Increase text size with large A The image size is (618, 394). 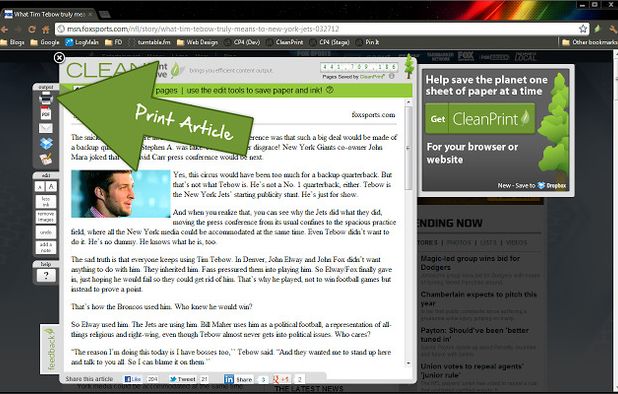point(51,186)
